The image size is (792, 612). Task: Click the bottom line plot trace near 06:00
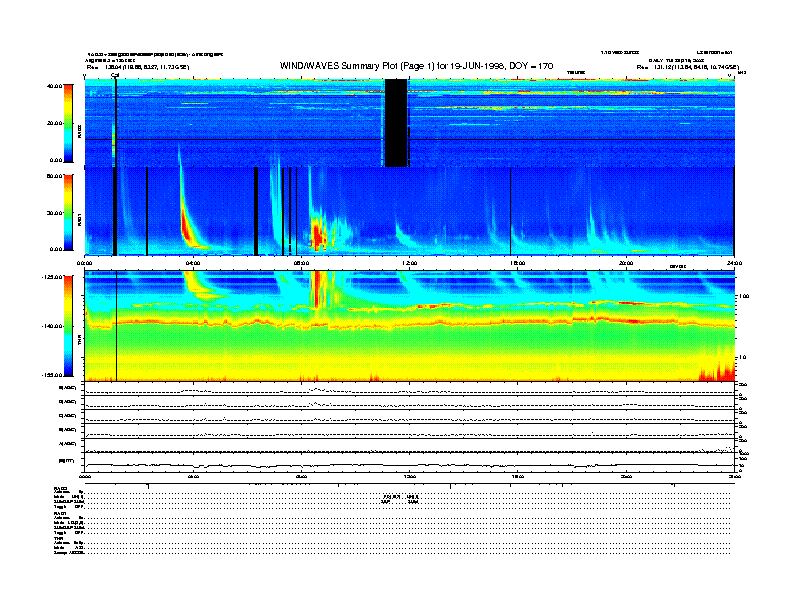[247, 465]
